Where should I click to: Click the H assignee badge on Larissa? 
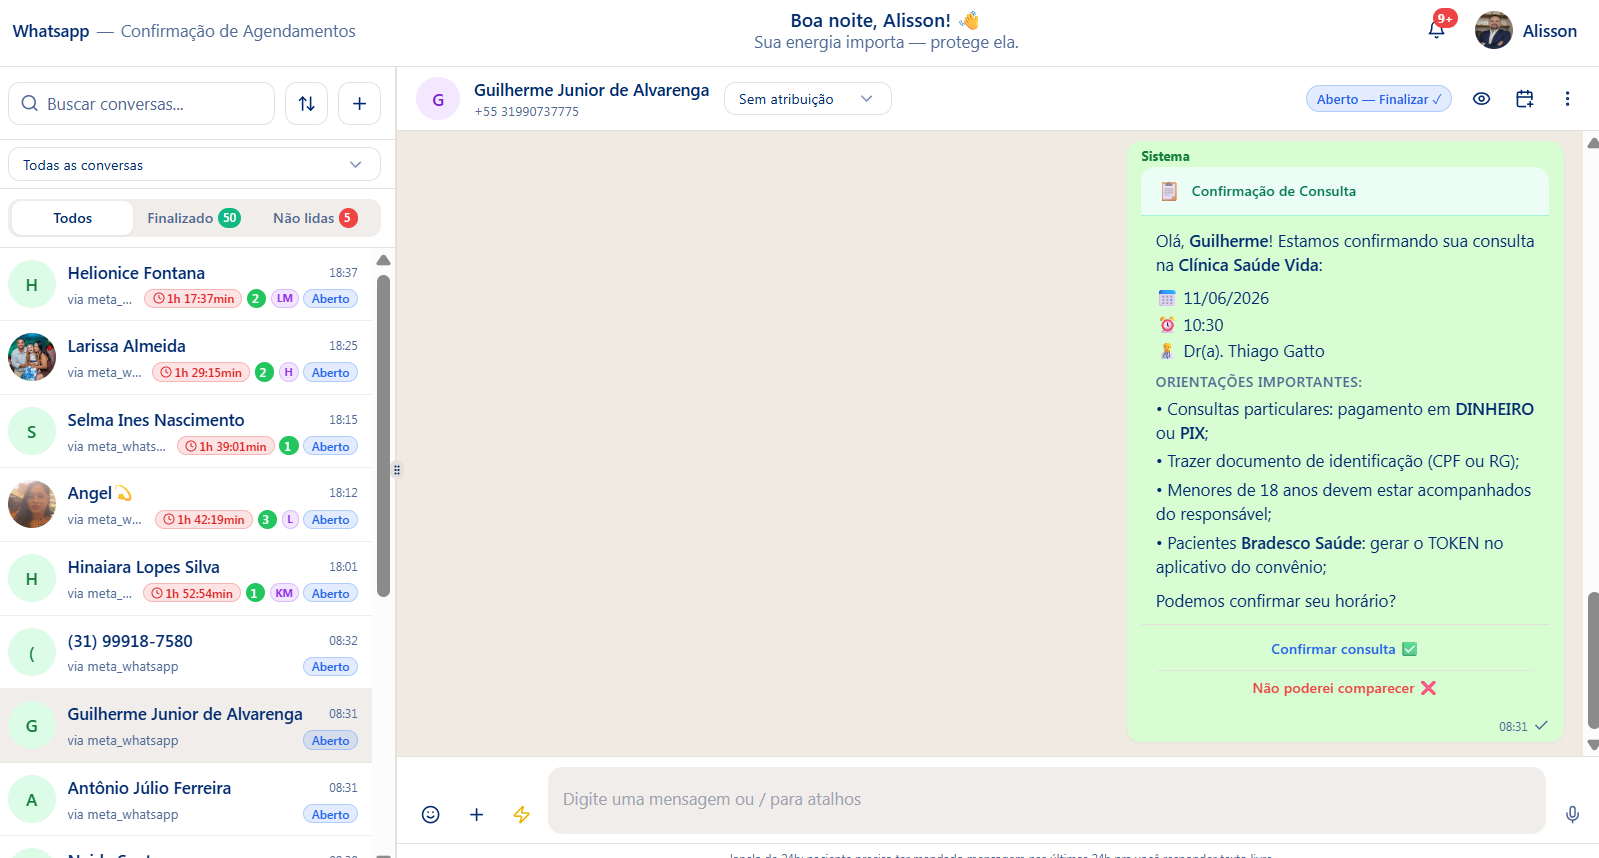click(289, 373)
